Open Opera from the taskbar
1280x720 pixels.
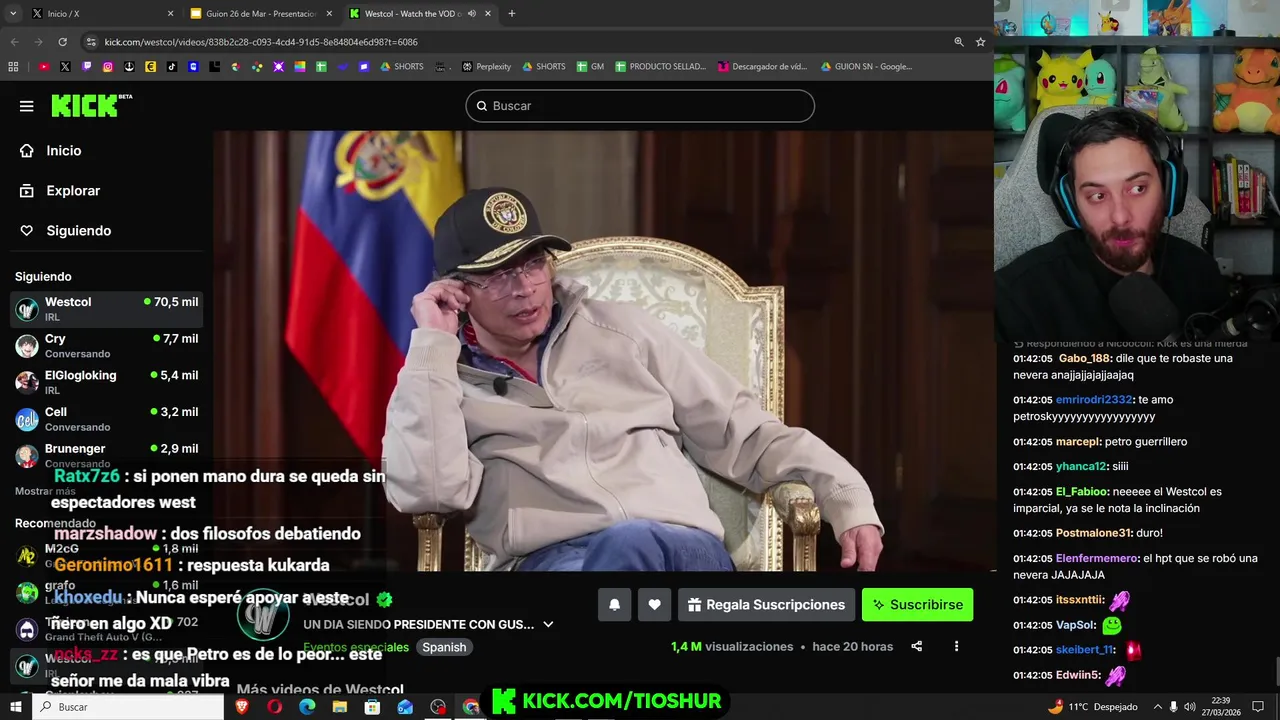(275, 707)
